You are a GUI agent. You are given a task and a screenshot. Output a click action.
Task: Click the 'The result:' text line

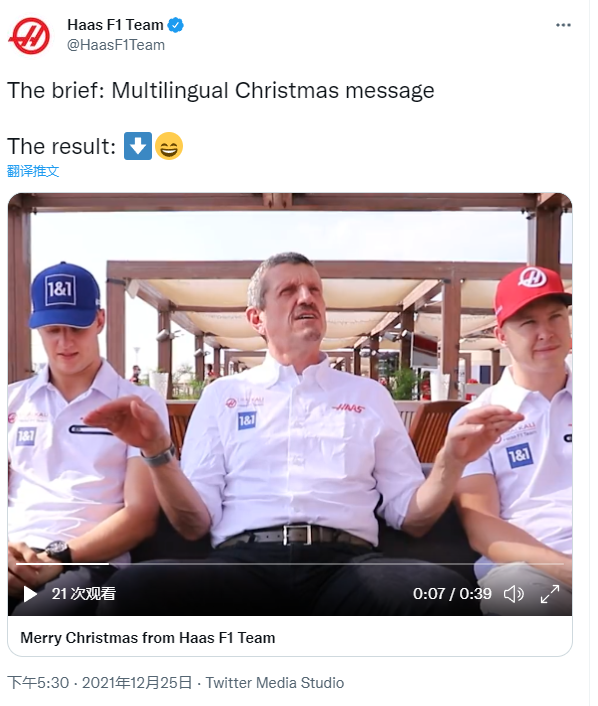(62, 146)
